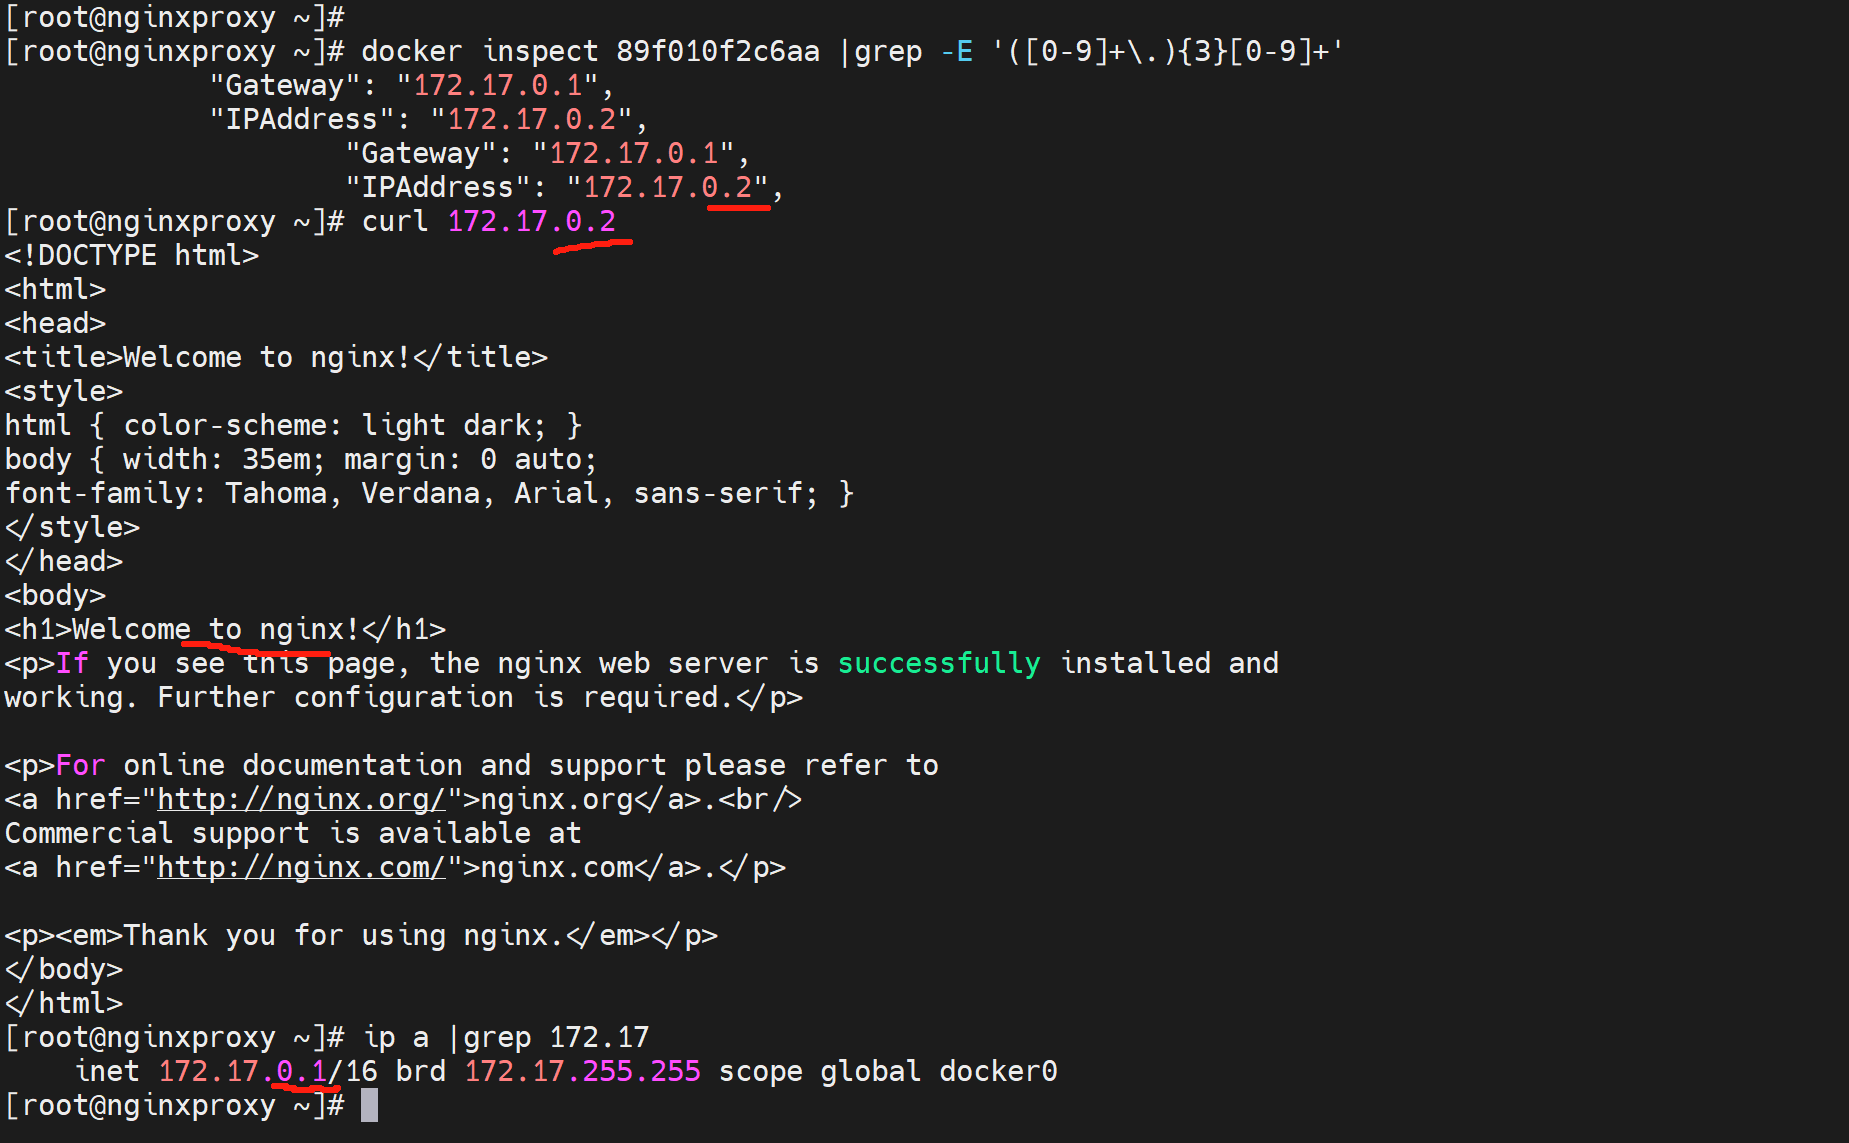
Task: Click the docker0 interface name
Action: tap(997, 1072)
